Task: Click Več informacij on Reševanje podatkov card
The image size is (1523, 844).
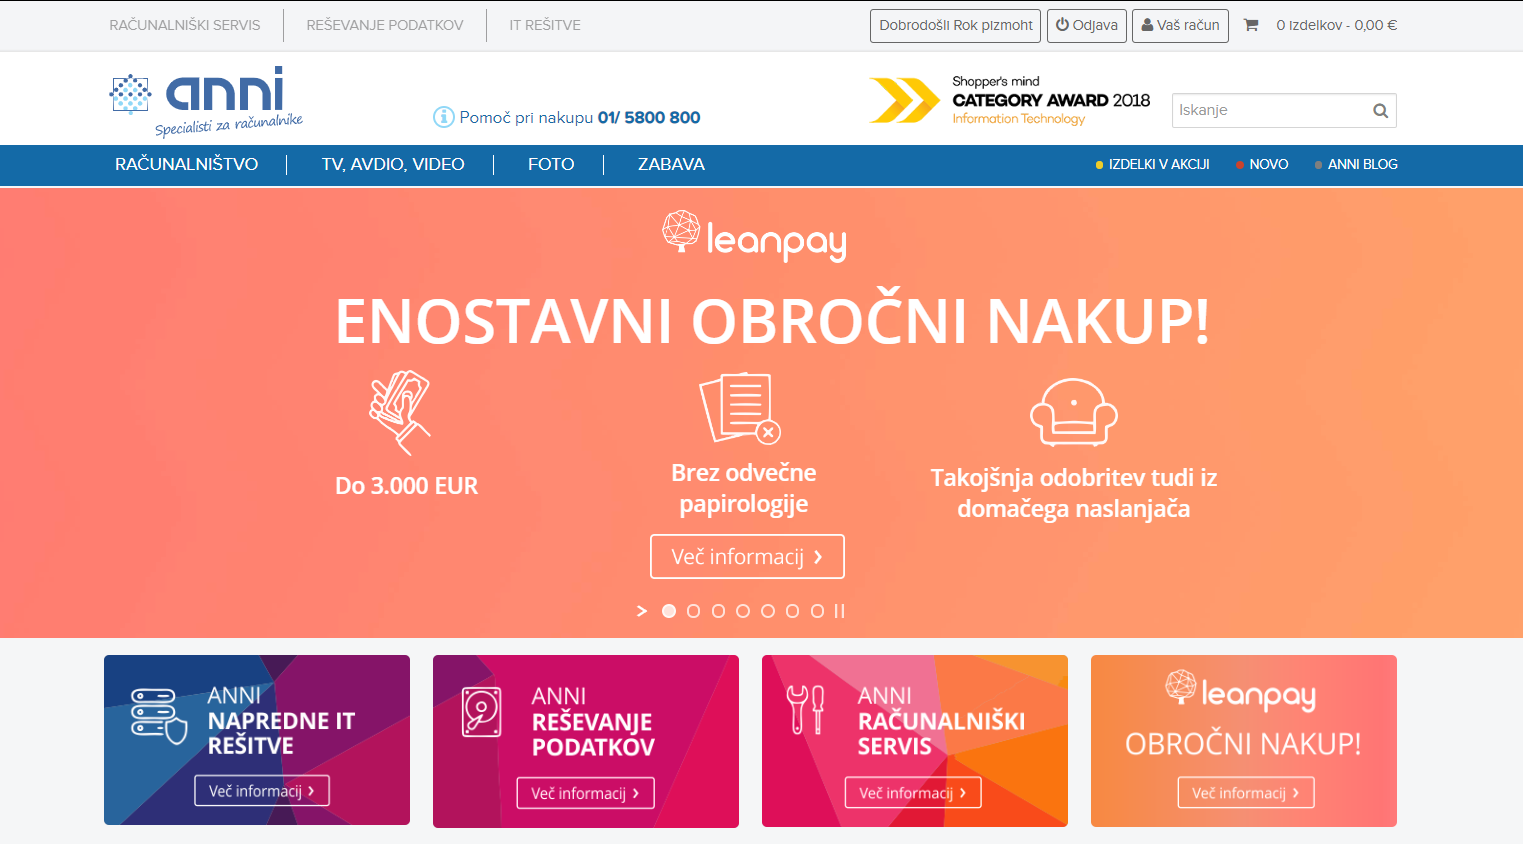Action: coord(585,793)
